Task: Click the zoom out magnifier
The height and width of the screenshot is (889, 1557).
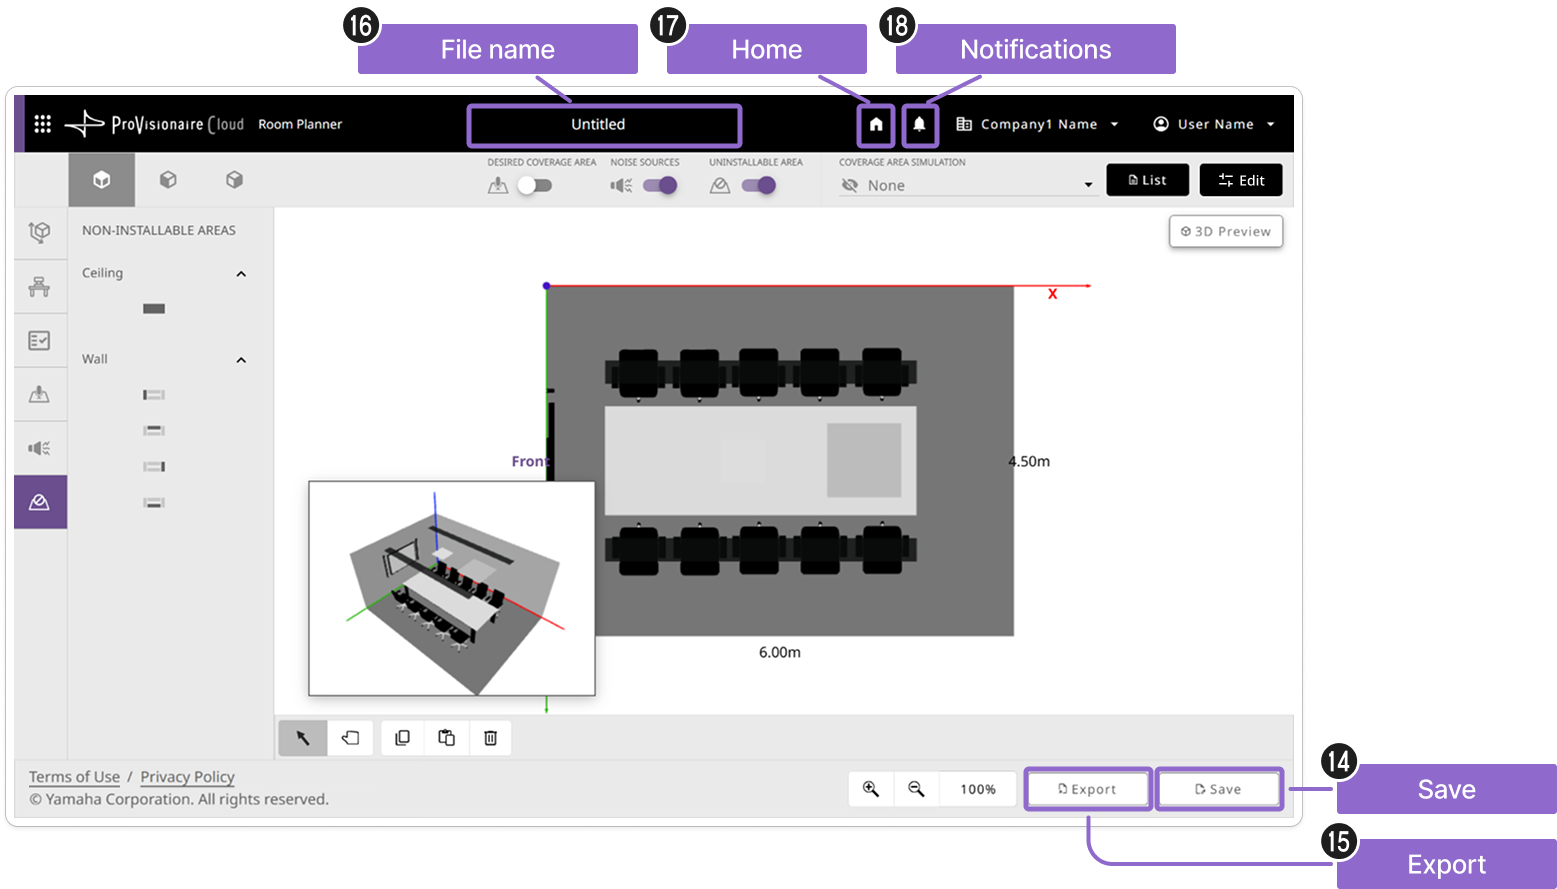Action: tap(916, 789)
